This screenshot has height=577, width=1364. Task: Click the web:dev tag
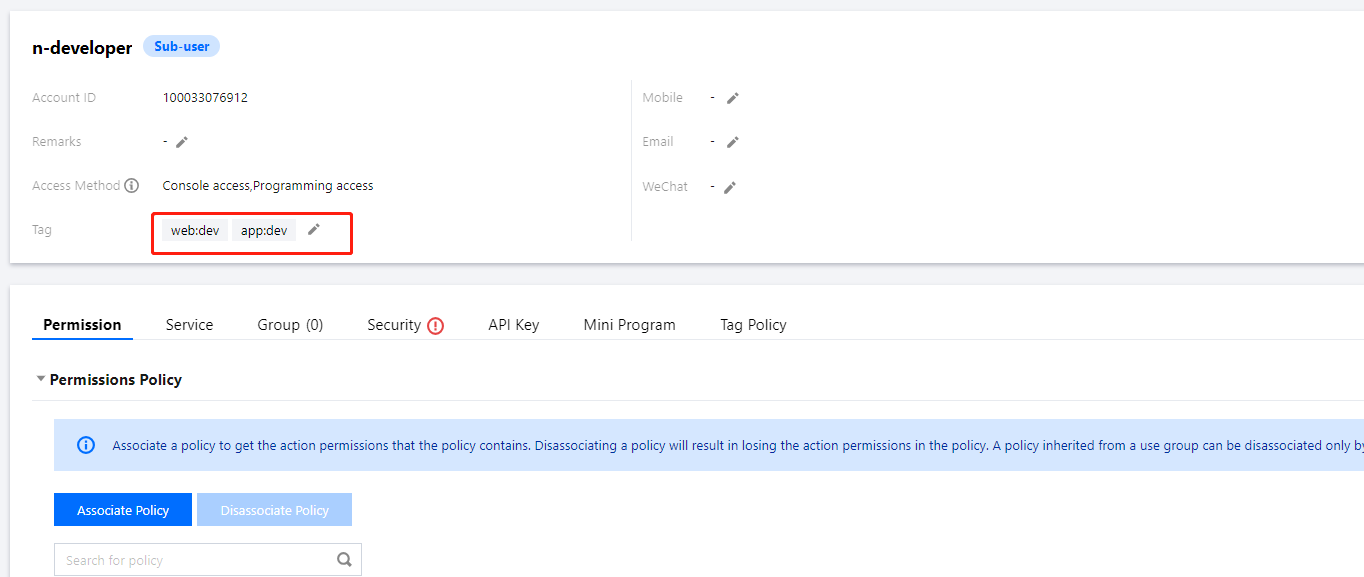pyautogui.click(x=195, y=231)
